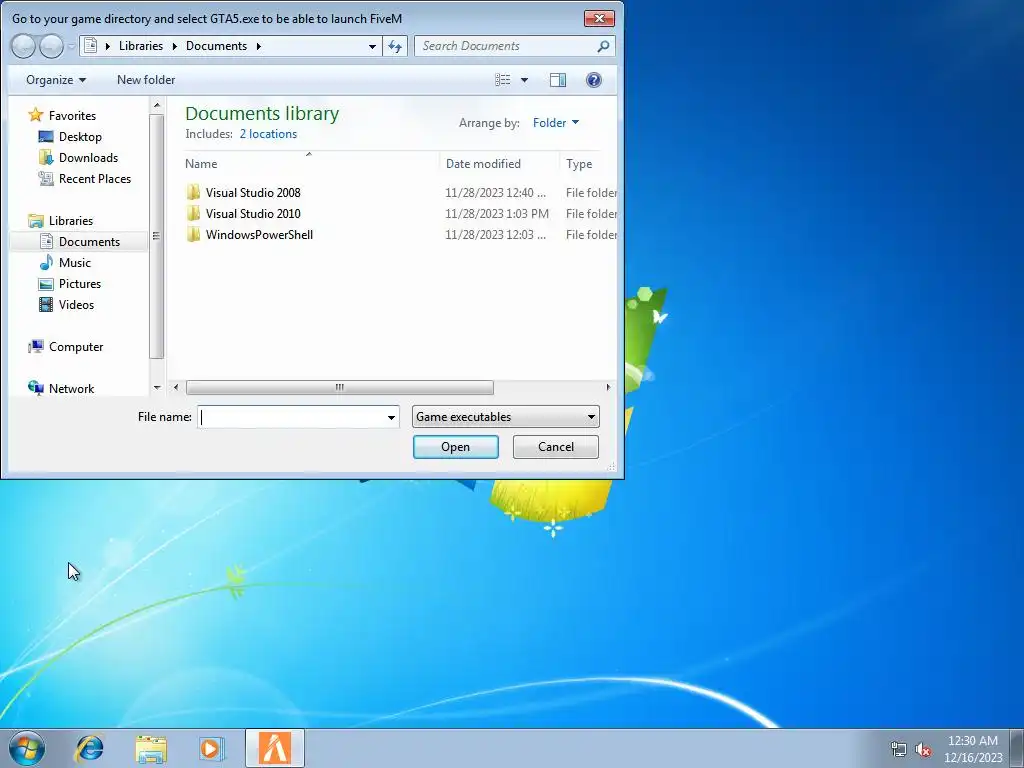Click the navigation pane scroll up arrow
The width and height of the screenshot is (1024, 768).
coord(156,105)
